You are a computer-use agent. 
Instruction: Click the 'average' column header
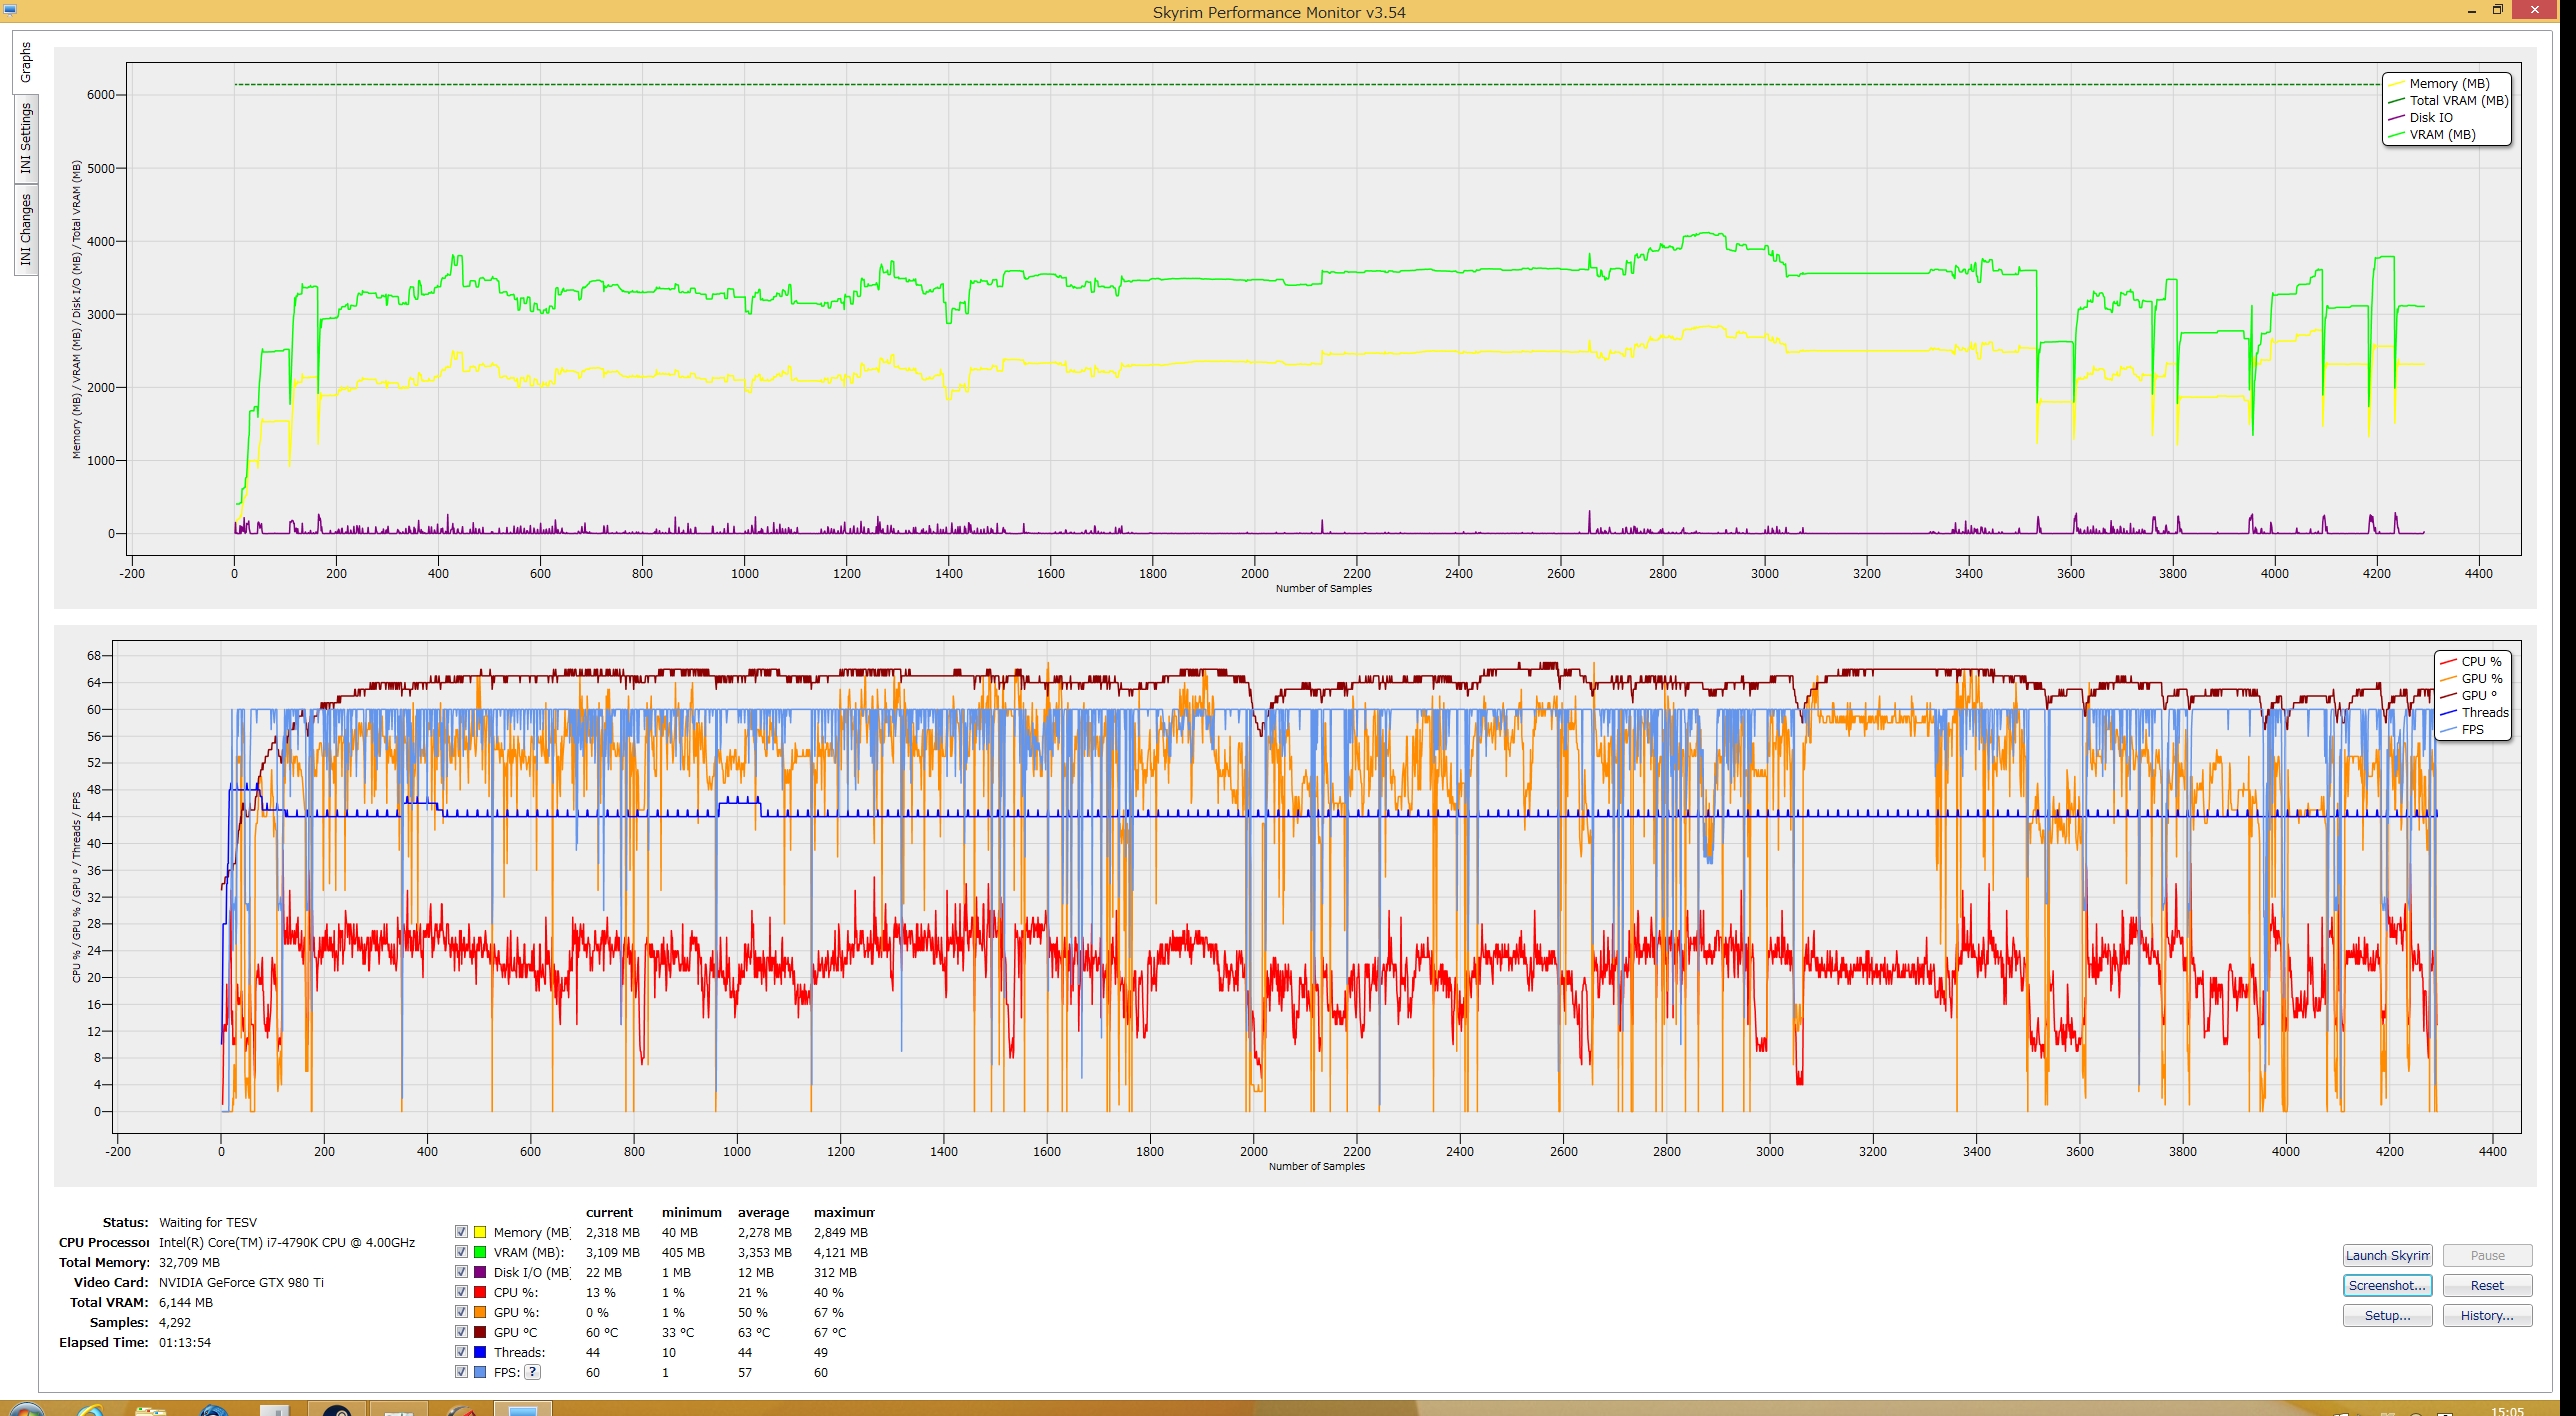(x=763, y=1212)
